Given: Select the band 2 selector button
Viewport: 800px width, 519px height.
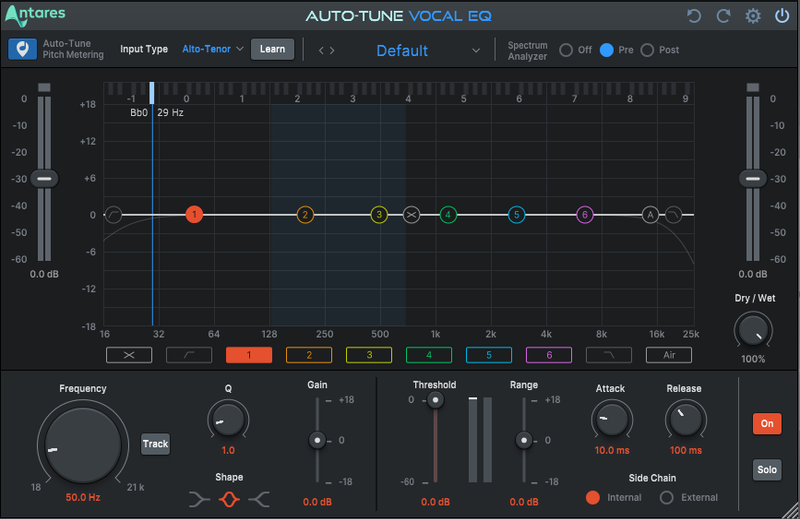Looking at the screenshot, I should point(309,355).
